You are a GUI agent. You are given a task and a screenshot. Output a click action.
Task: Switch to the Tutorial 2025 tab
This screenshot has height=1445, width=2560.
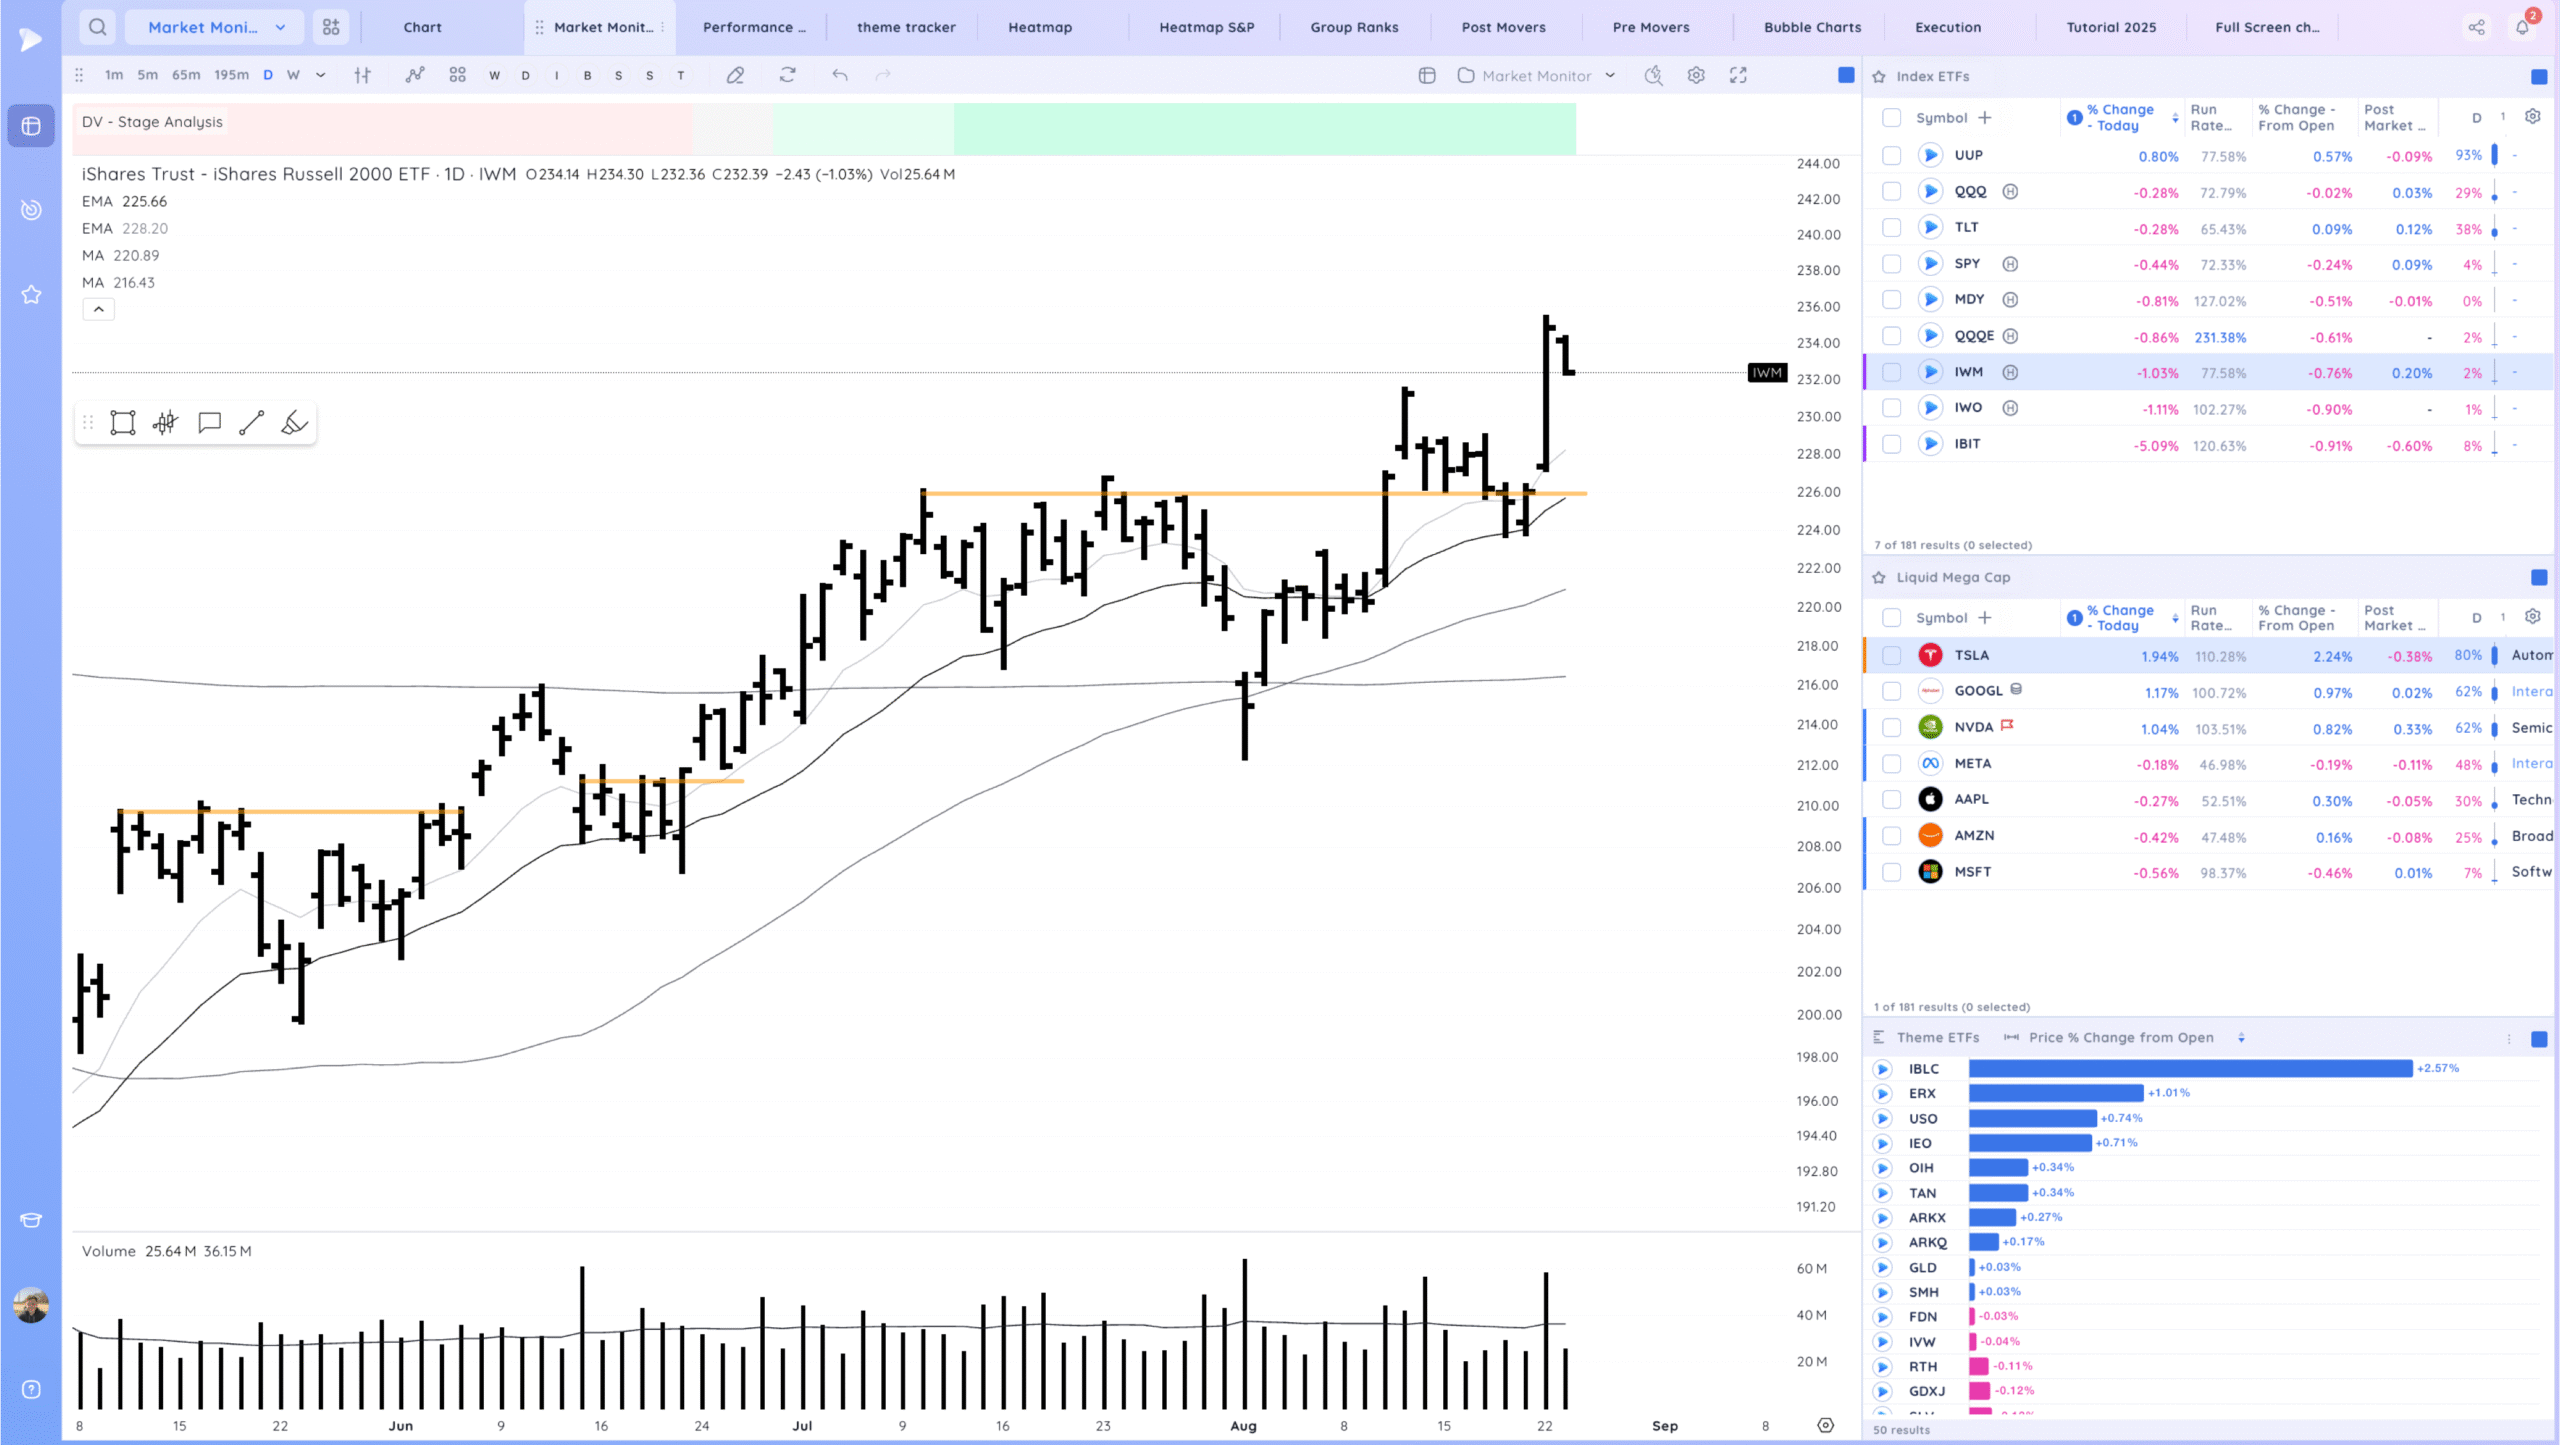pyautogui.click(x=2111, y=27)
